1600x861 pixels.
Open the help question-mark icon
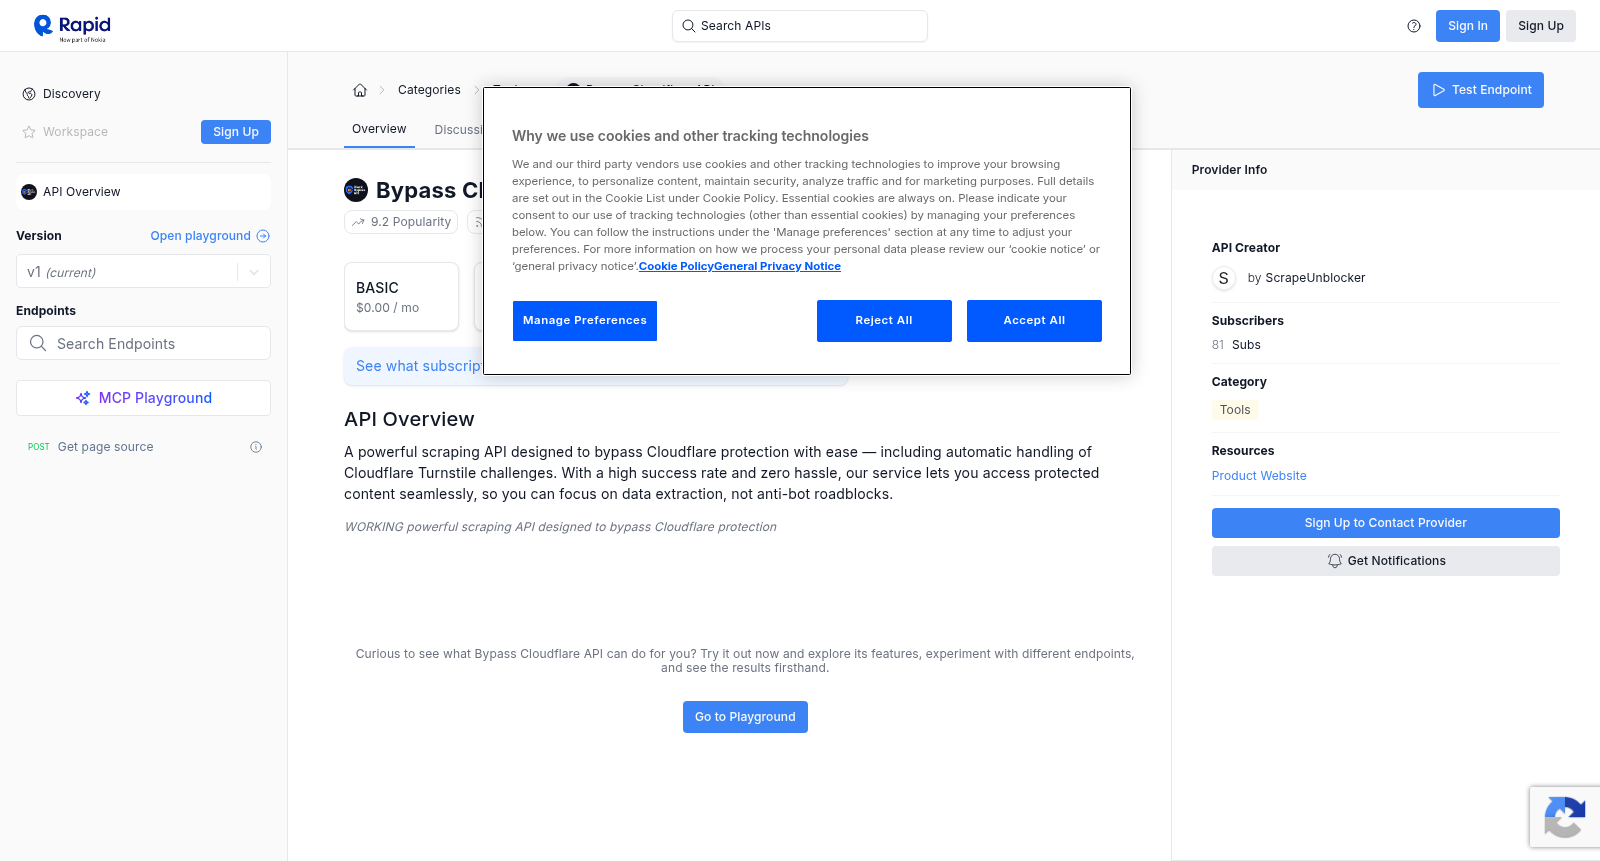pos(1414,26)
